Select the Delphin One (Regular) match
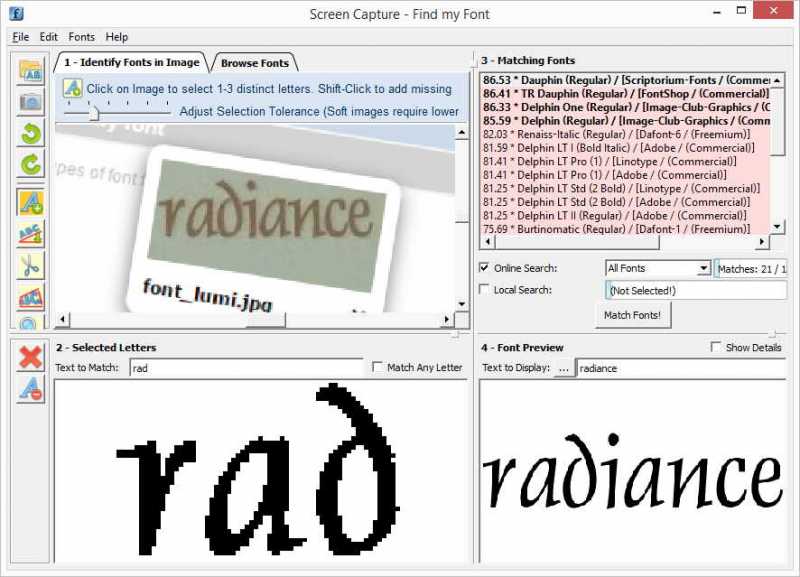The height and width of the screenshot is (577, 800). (x=626, y=108)
